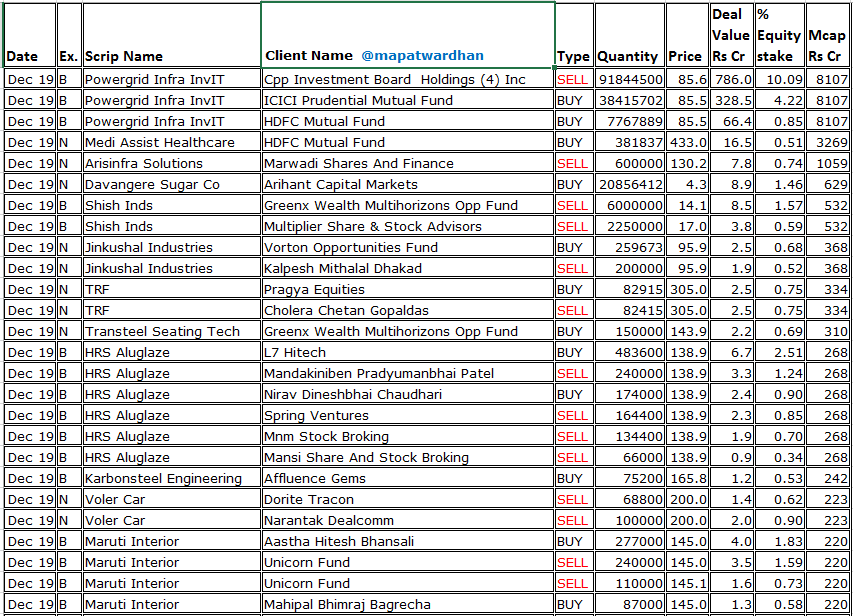Select the price cell 433.0
The width and height of the screenshot is (853, 616).
click(x=688, y=143)
